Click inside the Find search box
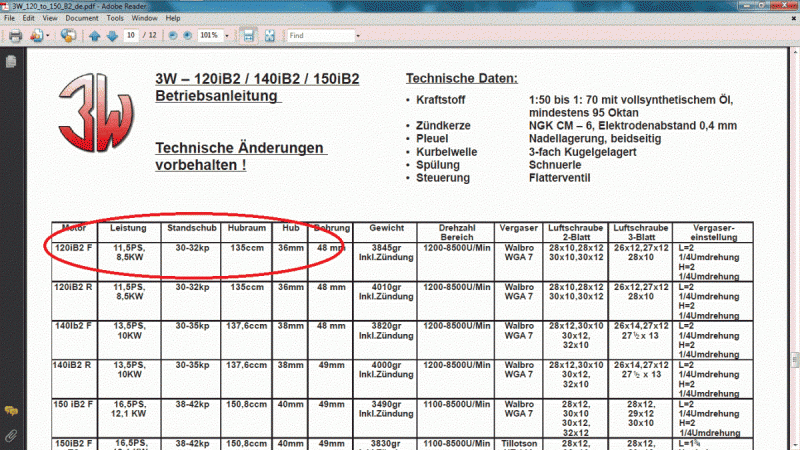Viewport: 800px width, 450px height. [x=320, y=35]
